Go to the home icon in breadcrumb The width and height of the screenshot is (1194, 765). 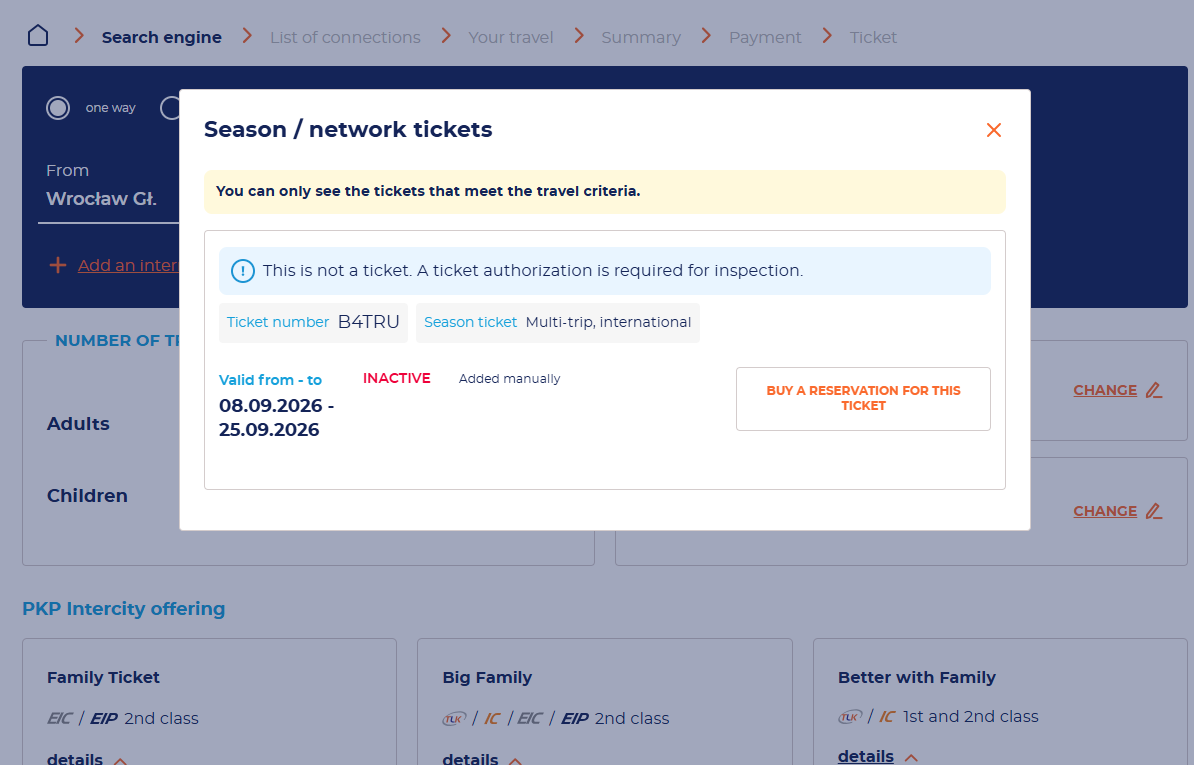coord(38,36)
